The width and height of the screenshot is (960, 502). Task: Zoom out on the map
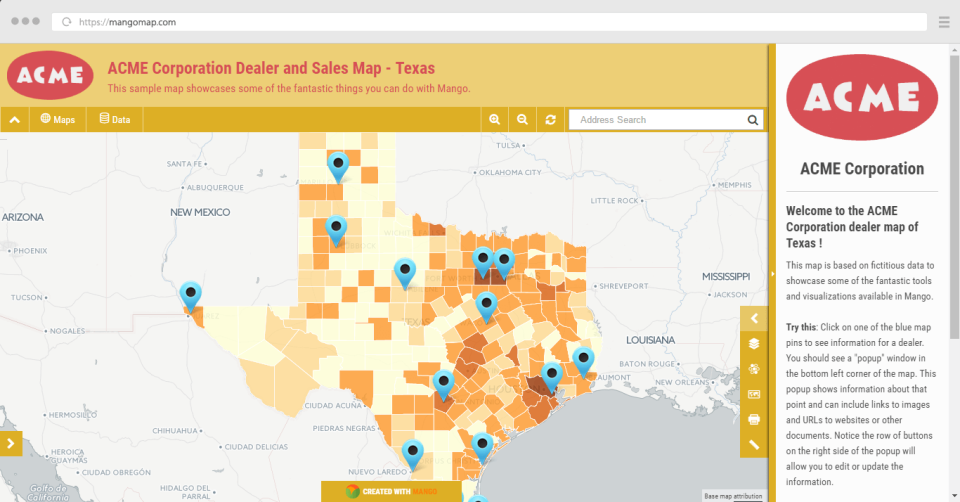522,120
